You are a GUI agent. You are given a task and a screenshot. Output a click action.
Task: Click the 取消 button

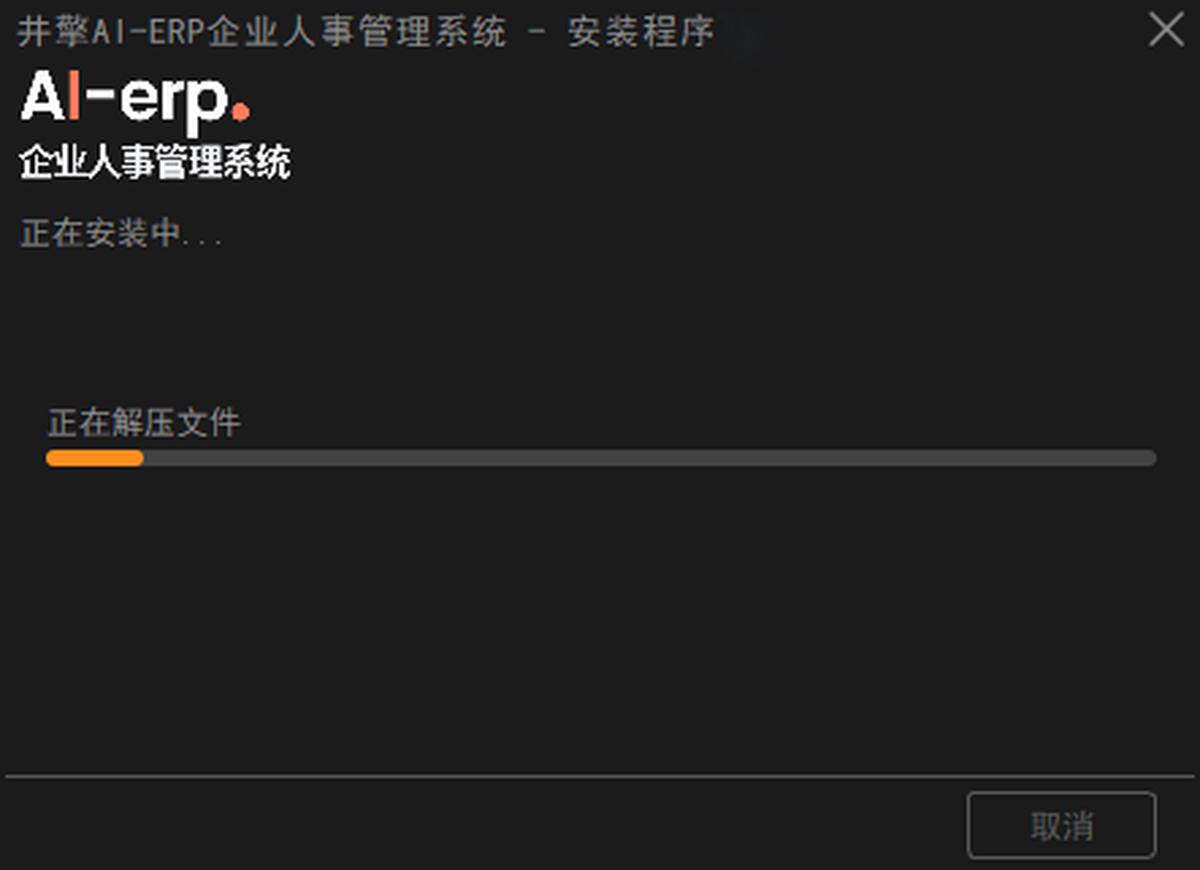(x=1062, y=826)
